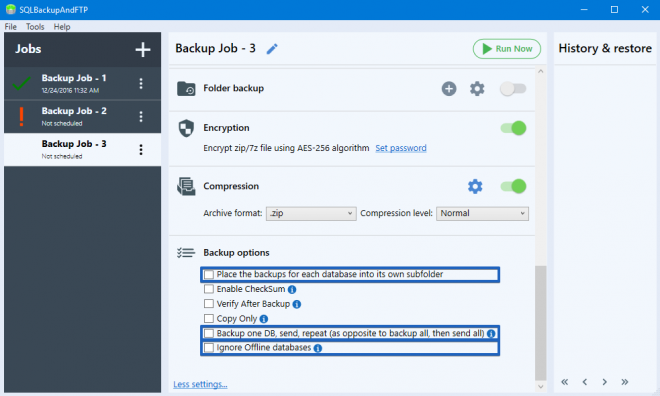
Task: Check Verify After Backup
Action: point(209,303)
